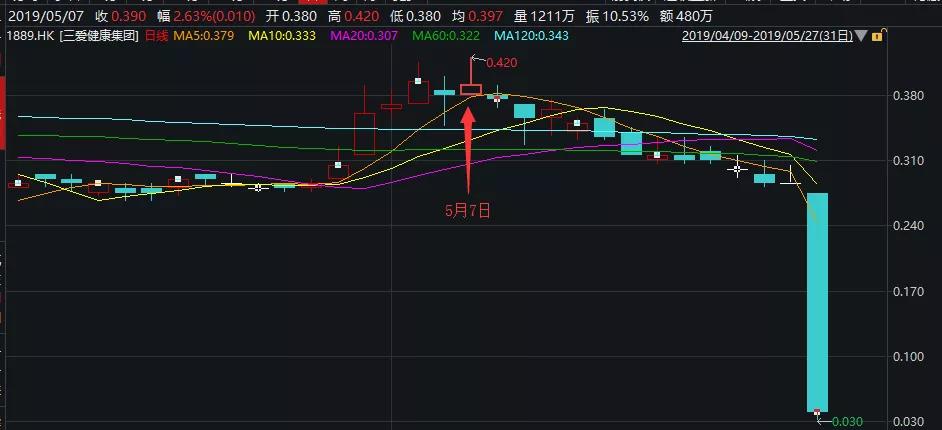The width and height of the screenshot is (942, 430).
Task: Open the date range dropdown triangle
Action: 861,36
